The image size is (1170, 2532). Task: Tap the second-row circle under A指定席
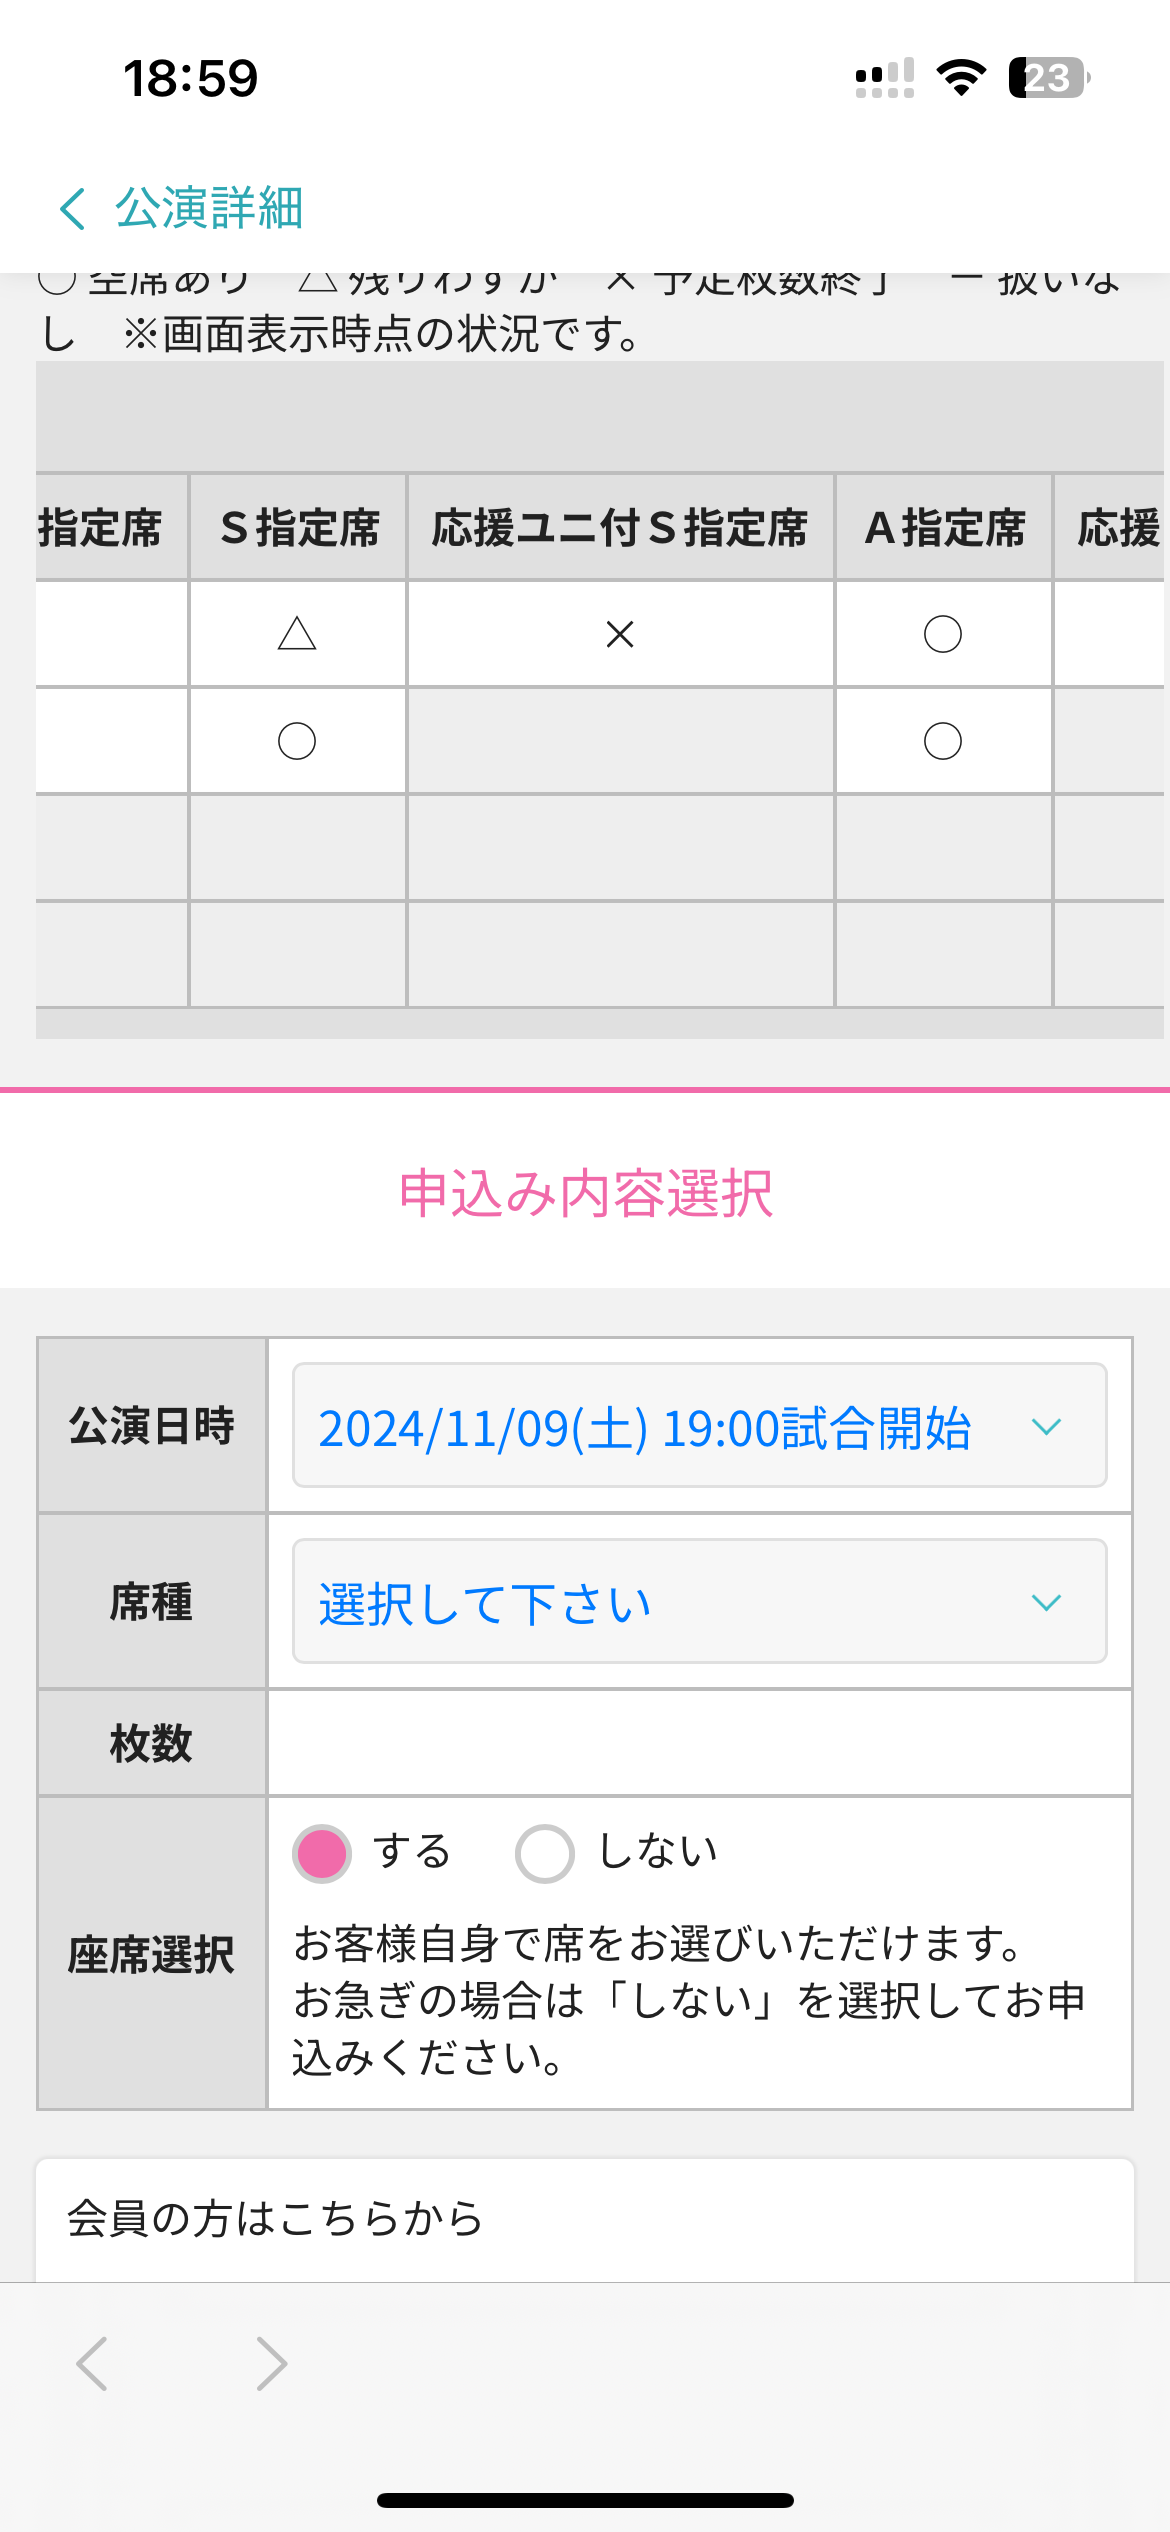tap(943, 741)
